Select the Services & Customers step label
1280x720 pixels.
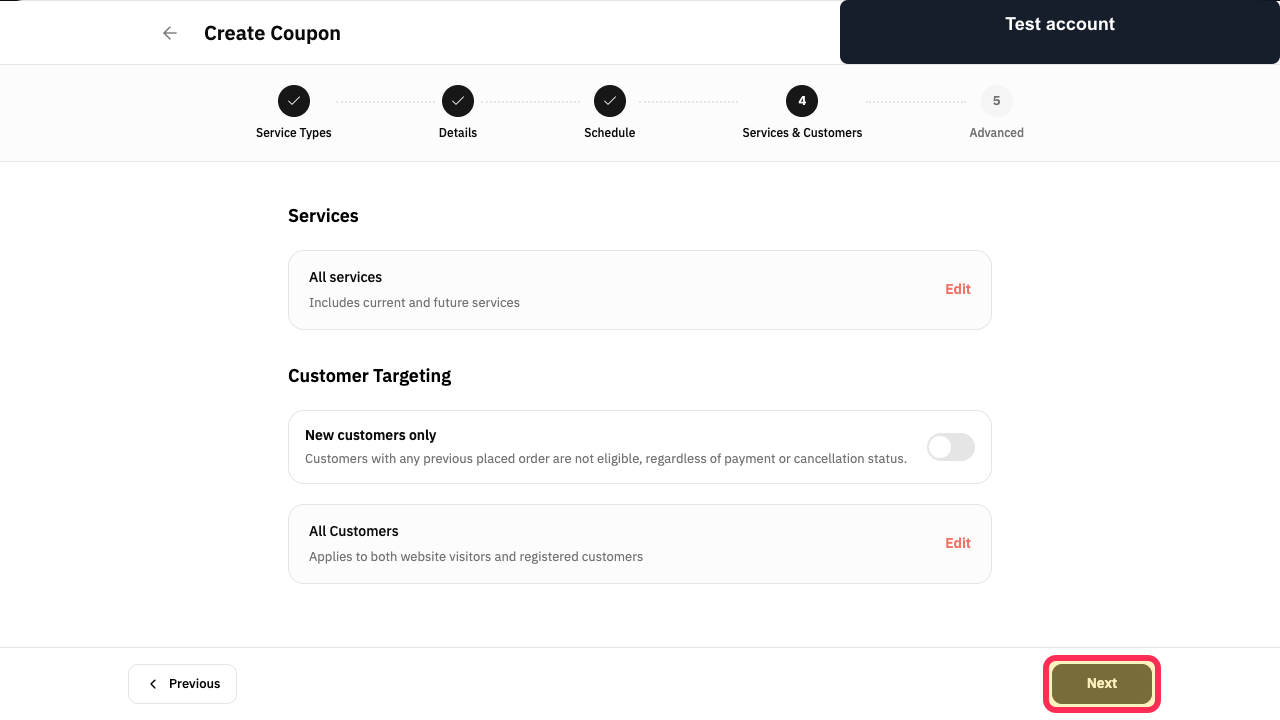click(802, 133)
